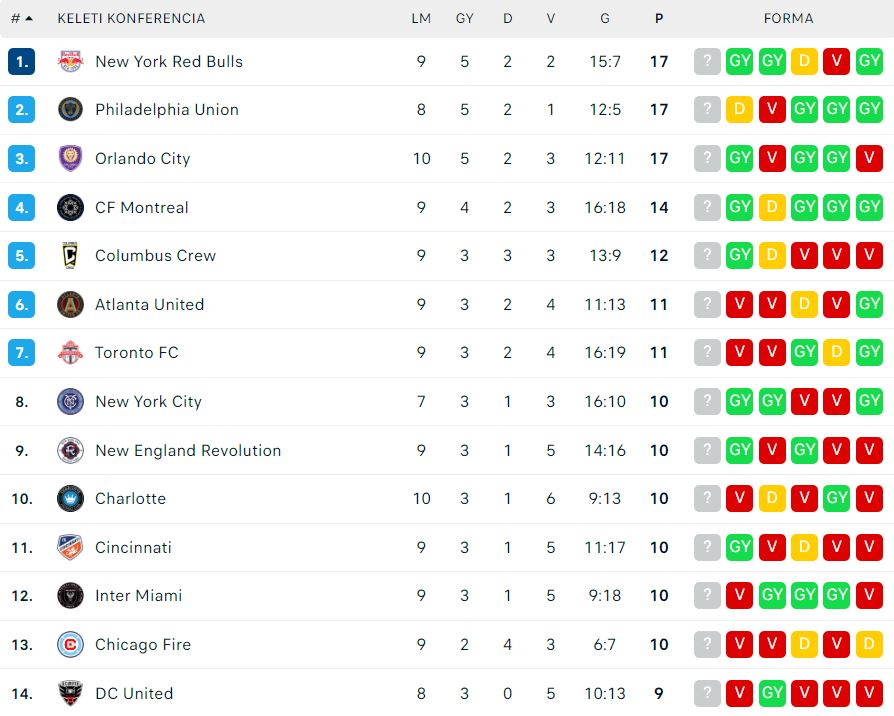Screen dimensions: 894x716
Task: Open the New York City team link
Action: pyautogui.click(x=148, y=401)
